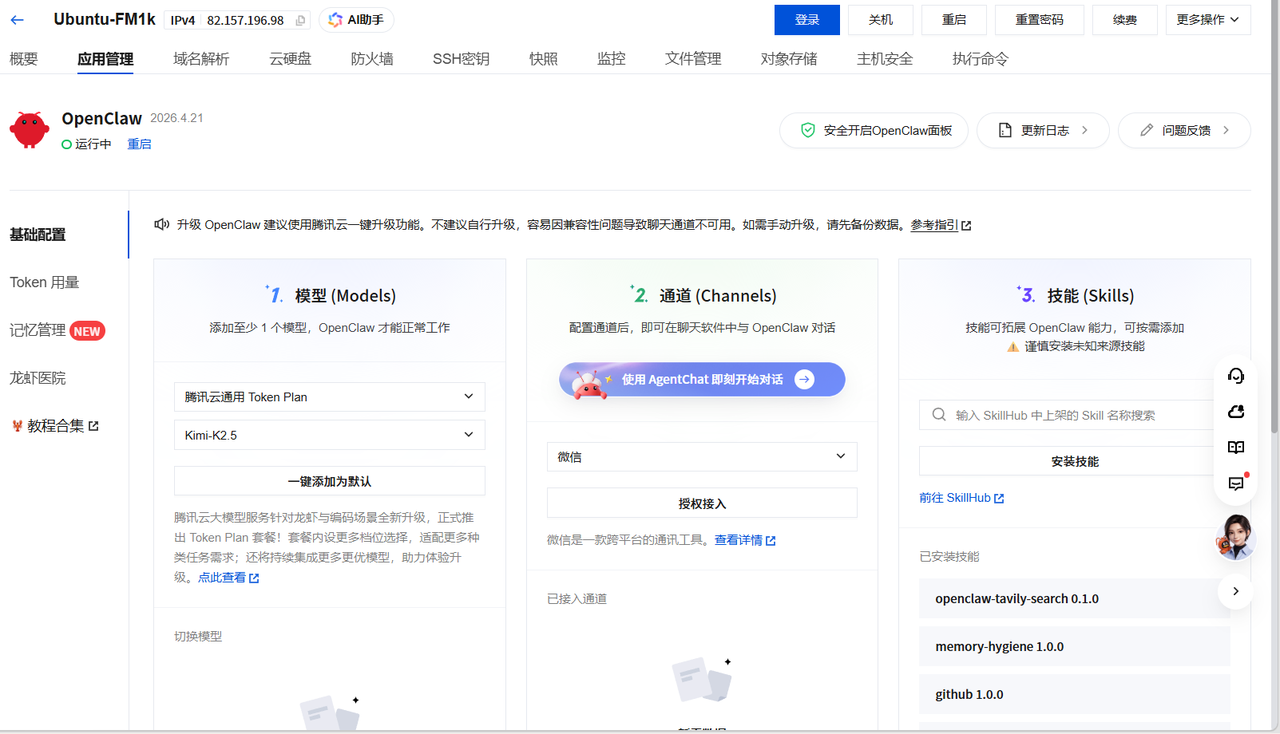Click the 关机 button
The height and width of the screenshot is (734, 1280).
pyautogui.click(x=880, y=20)
